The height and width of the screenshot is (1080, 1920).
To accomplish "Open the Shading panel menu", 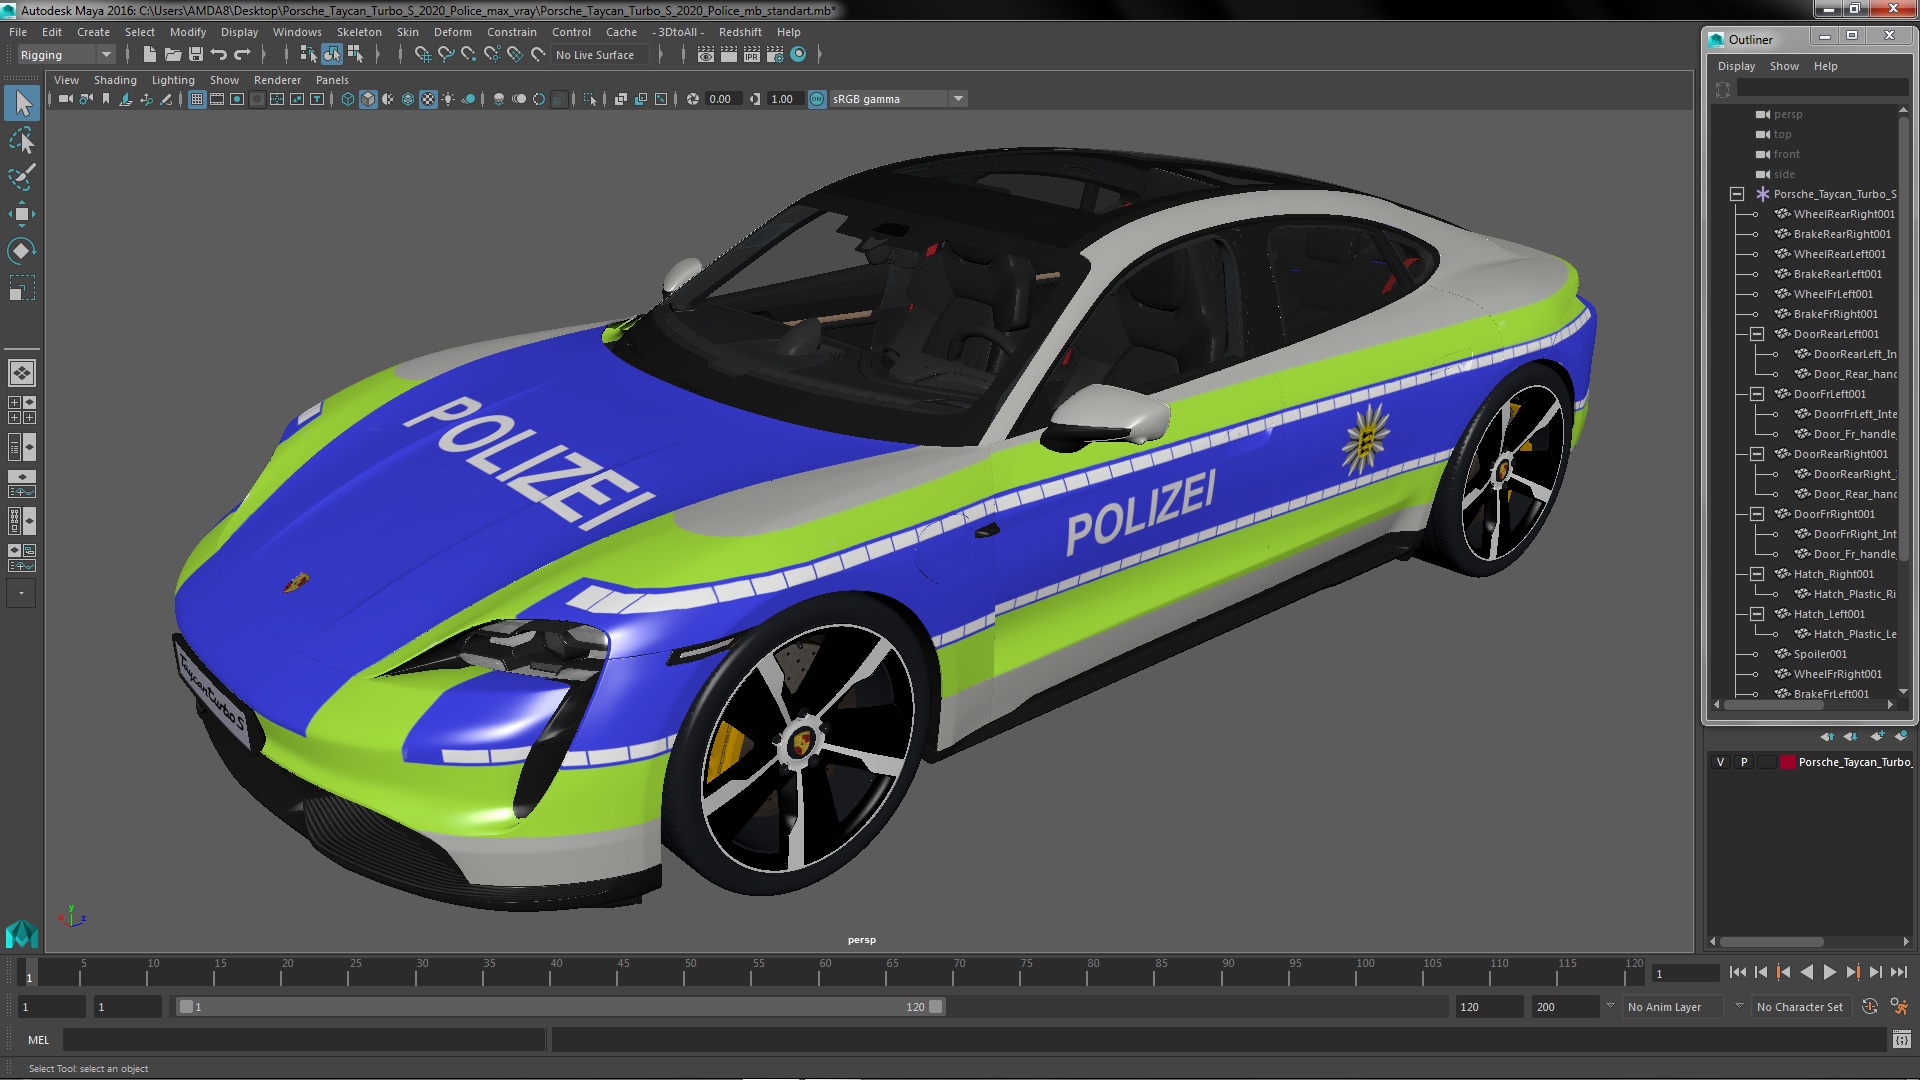I will [x=115, y=80].
